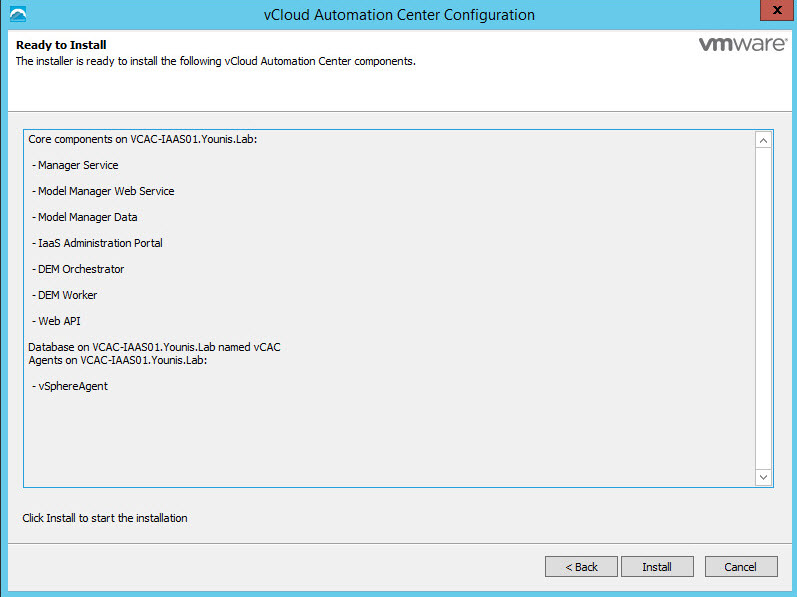This screenshot has width=797, height=597.
Task: Select the Model Manager Web Service entry
Action: pos(105,191)
